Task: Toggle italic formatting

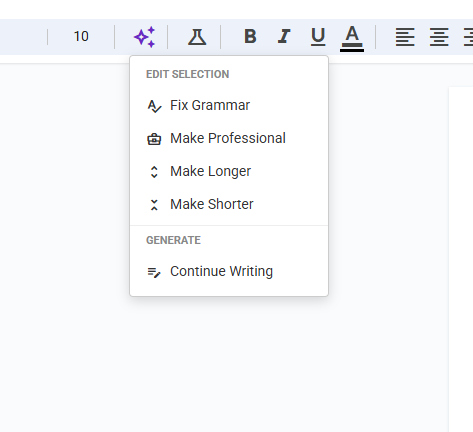Action: pyautogui.click(x=284, y=36)
